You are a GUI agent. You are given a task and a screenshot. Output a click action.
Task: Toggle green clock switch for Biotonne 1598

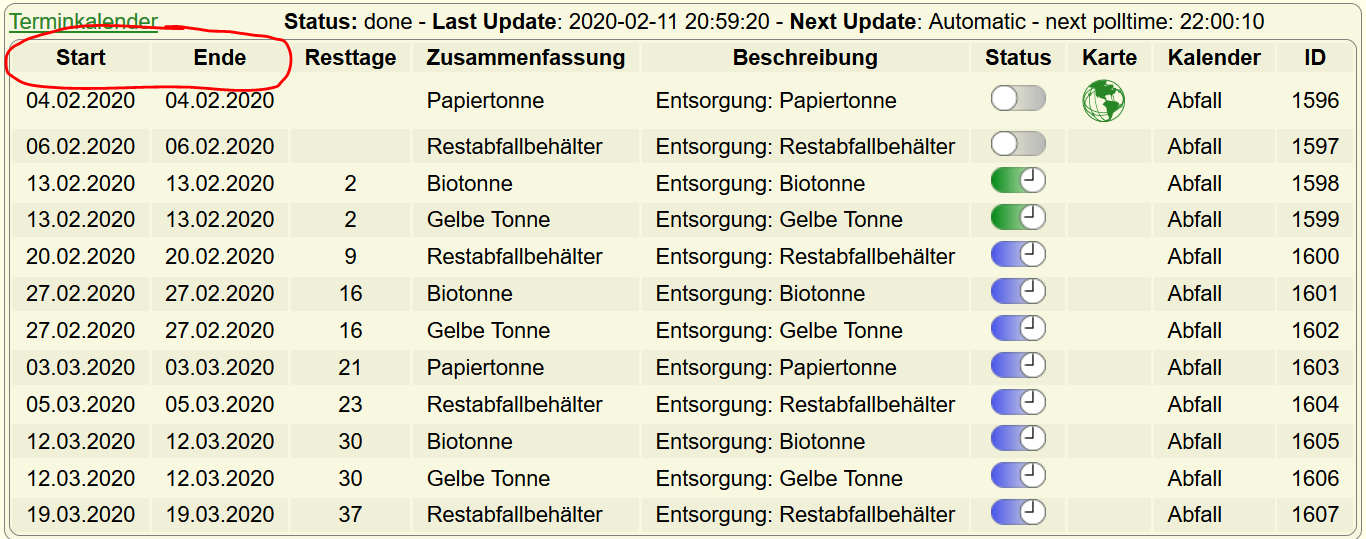pyautogui.click(x=1018, y=181)
